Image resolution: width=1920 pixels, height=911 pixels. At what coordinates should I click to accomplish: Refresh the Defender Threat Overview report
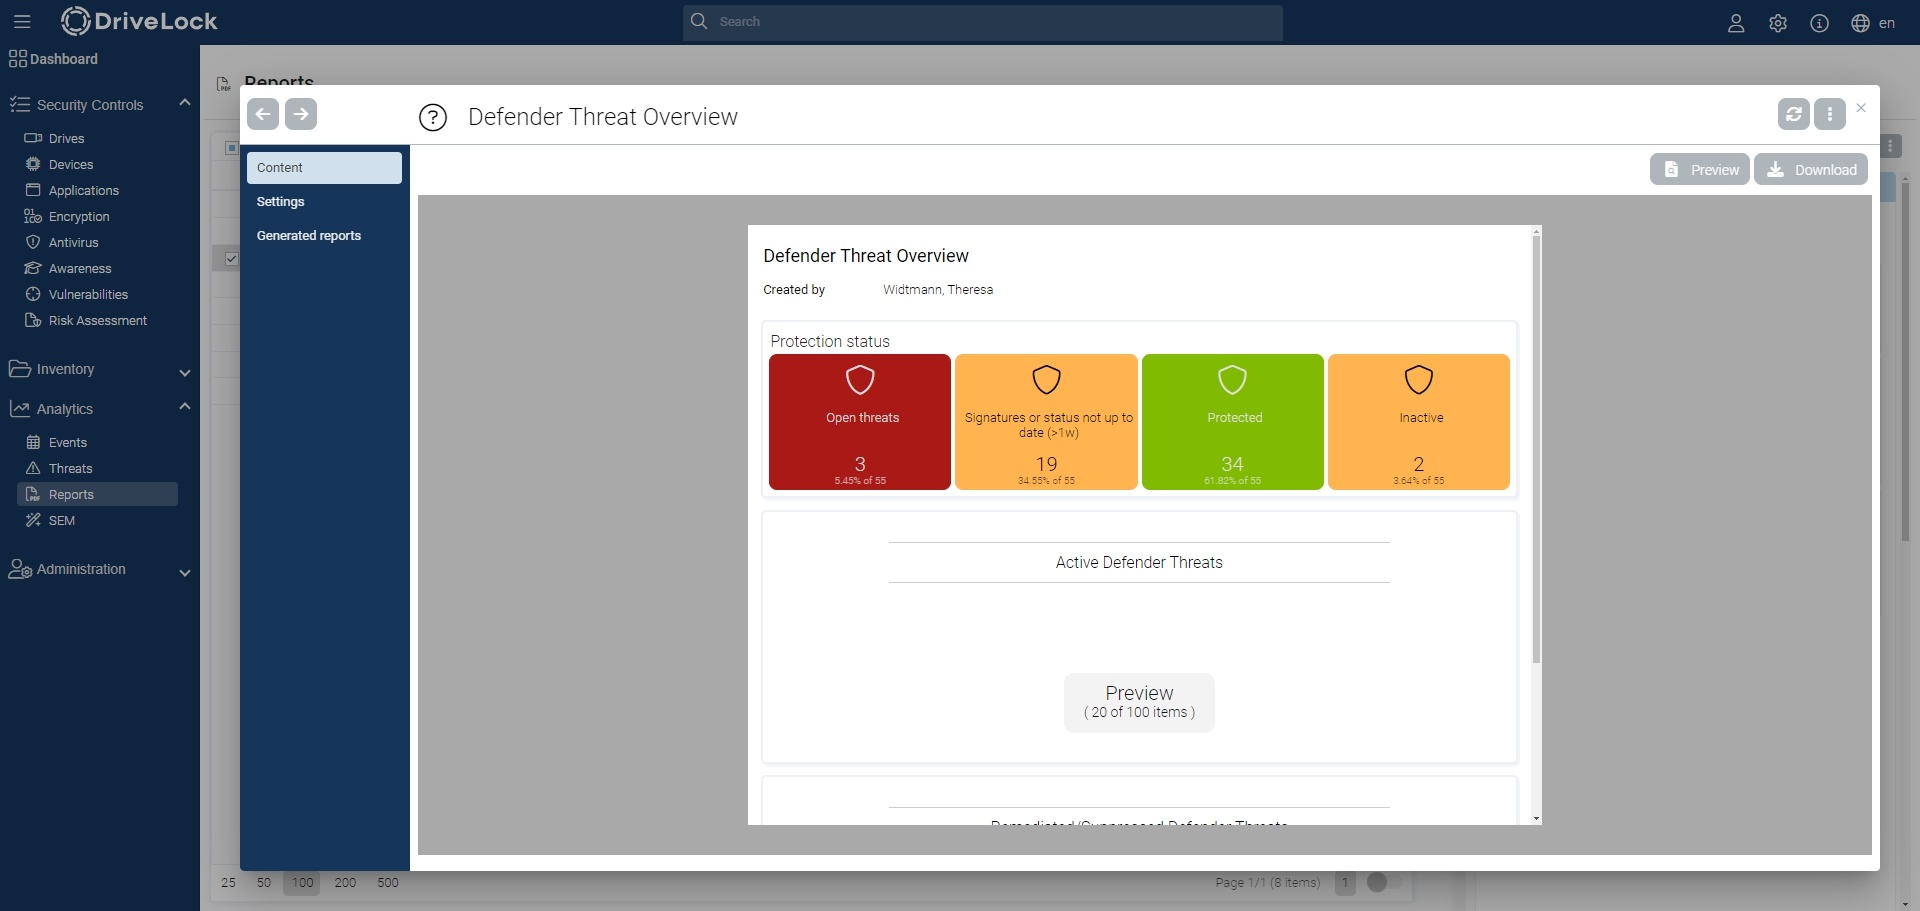[1794, 114]
